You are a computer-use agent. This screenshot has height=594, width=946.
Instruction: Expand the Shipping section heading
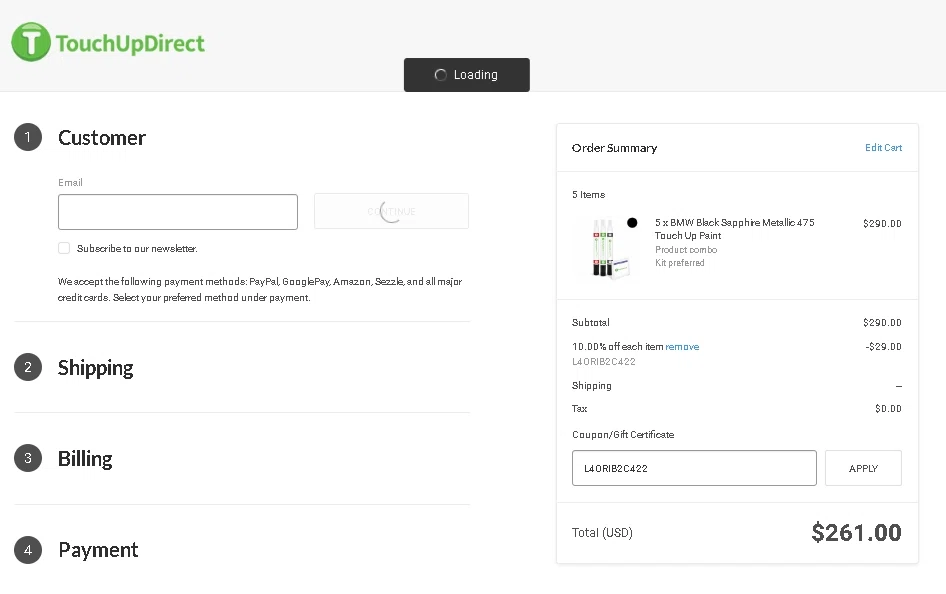(x=96, y=367)
